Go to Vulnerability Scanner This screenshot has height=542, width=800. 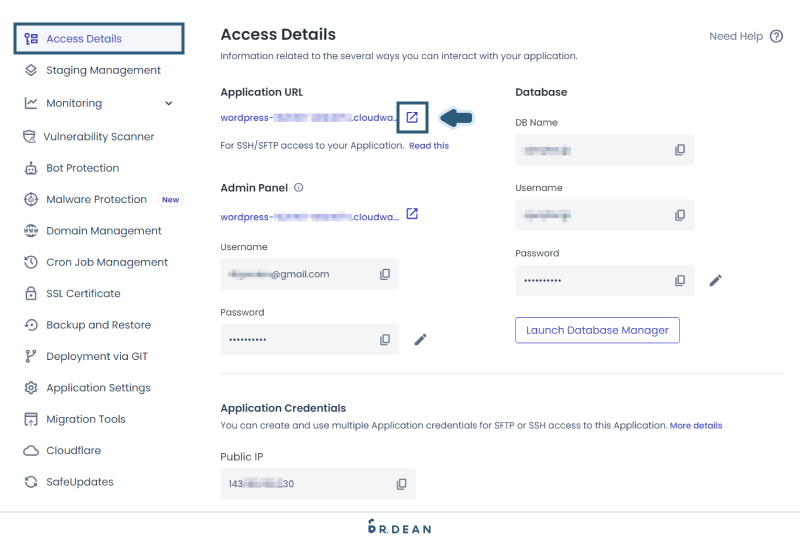pos(99,137)
